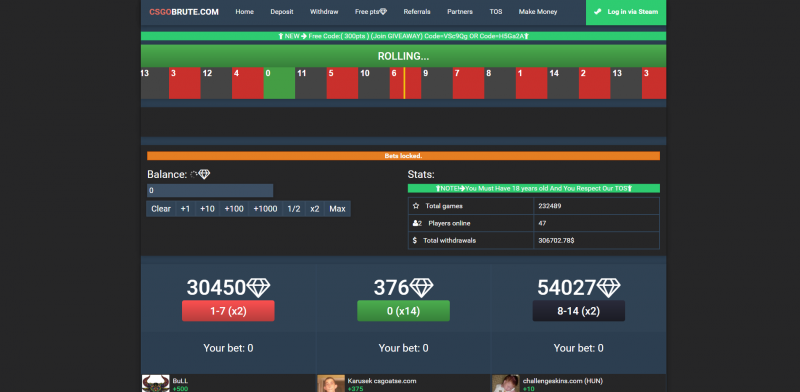Image resolution: width=800 pixels, height=392 pixels.
Task: Select the Total games value 232489
Action: coord(550,206)
